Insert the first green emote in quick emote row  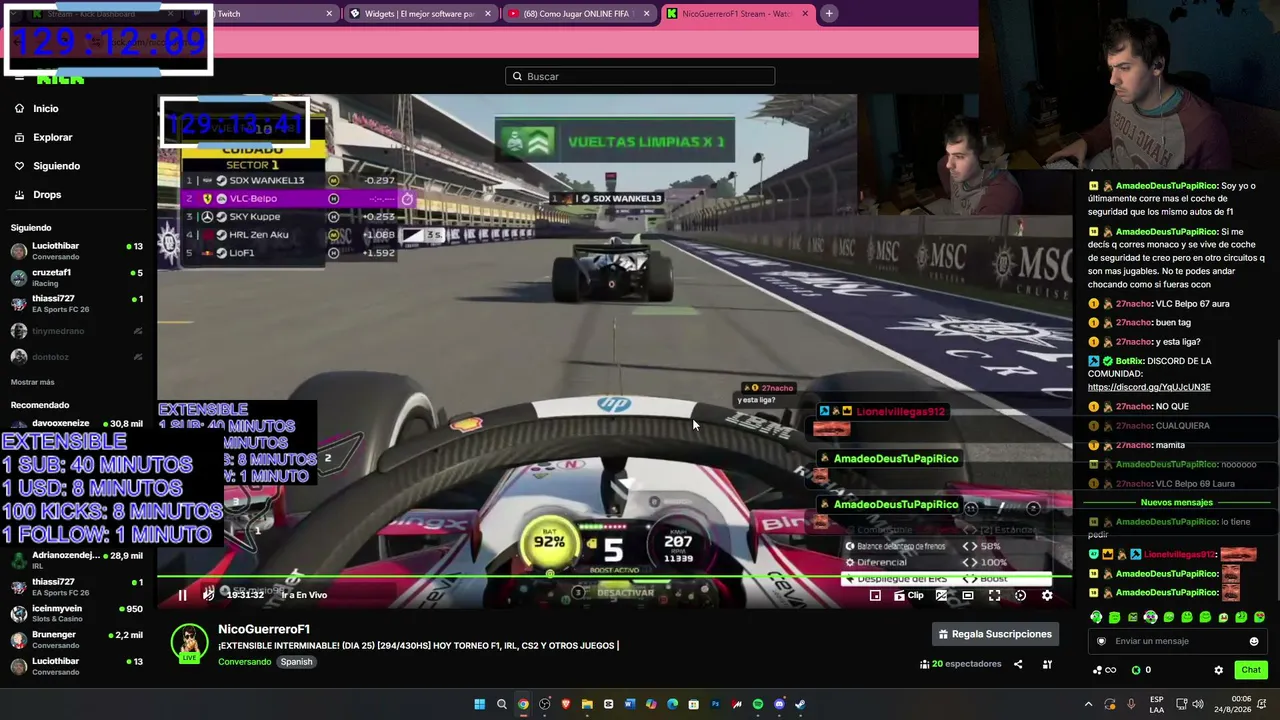point(1096,617)
